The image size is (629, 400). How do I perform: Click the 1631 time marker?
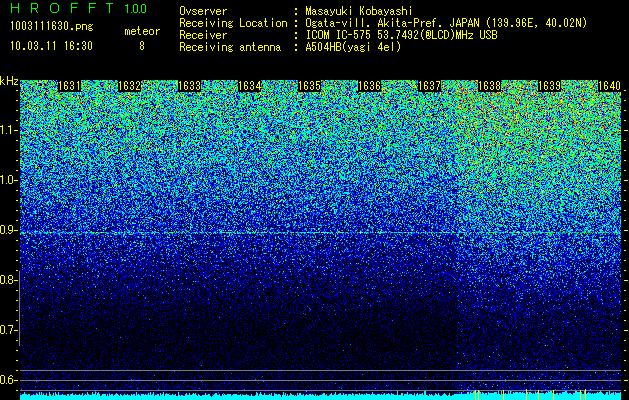tap(69, 86)
